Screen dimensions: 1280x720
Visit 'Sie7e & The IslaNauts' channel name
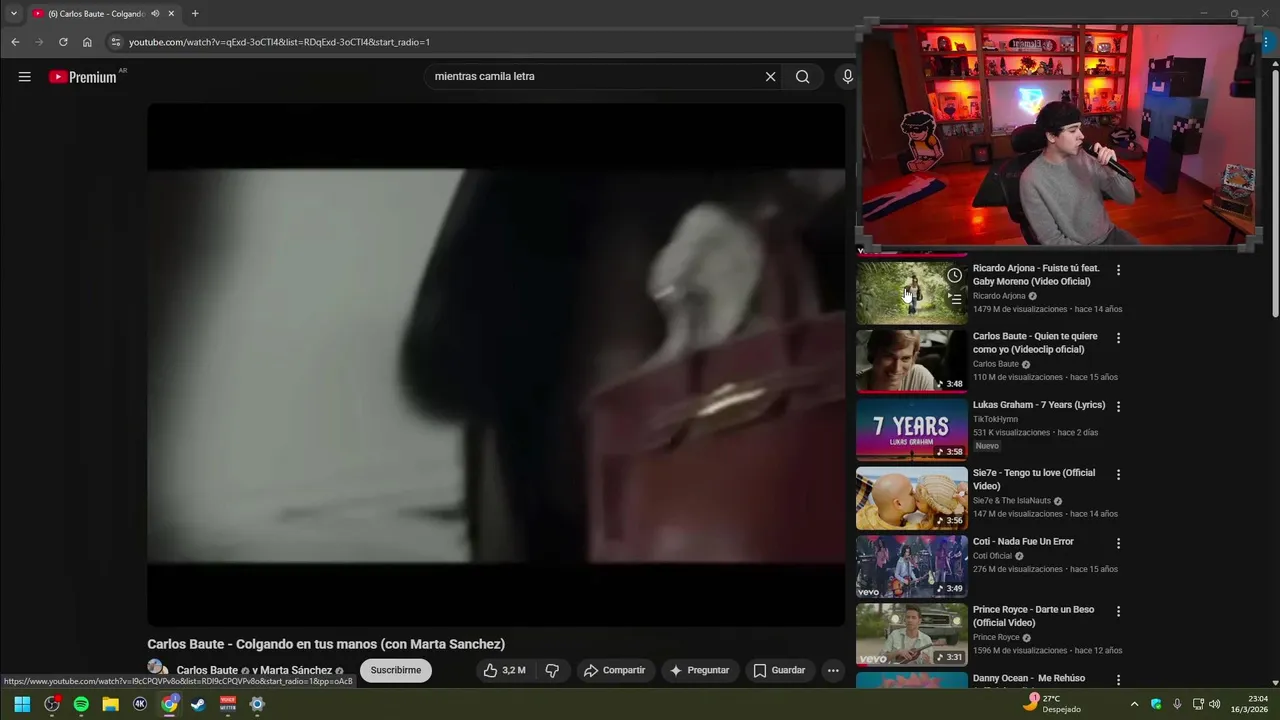tap(1011, 501)
